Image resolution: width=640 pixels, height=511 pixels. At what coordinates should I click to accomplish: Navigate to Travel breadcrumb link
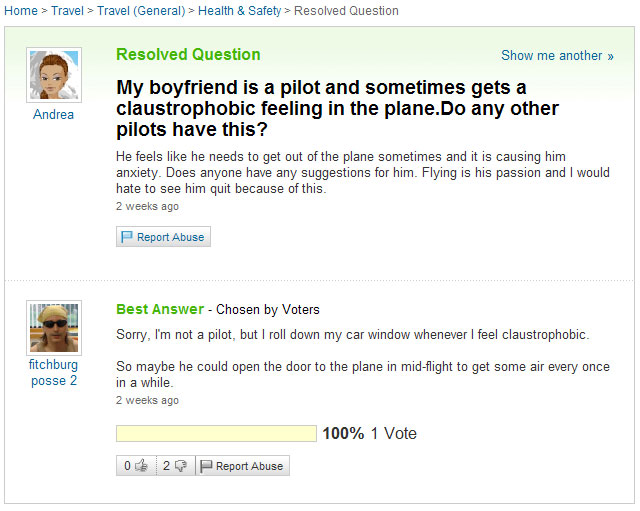tap(67, 11)
